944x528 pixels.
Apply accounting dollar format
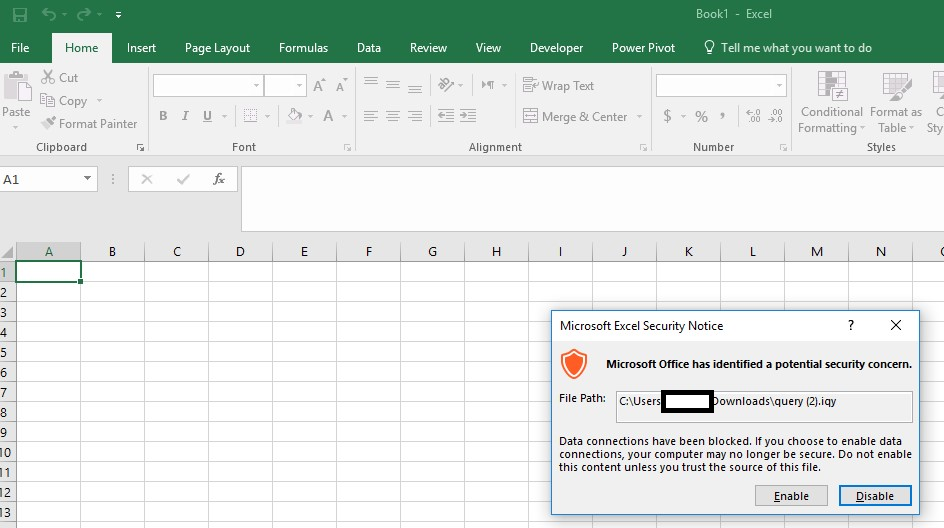(x=667, y=116)
